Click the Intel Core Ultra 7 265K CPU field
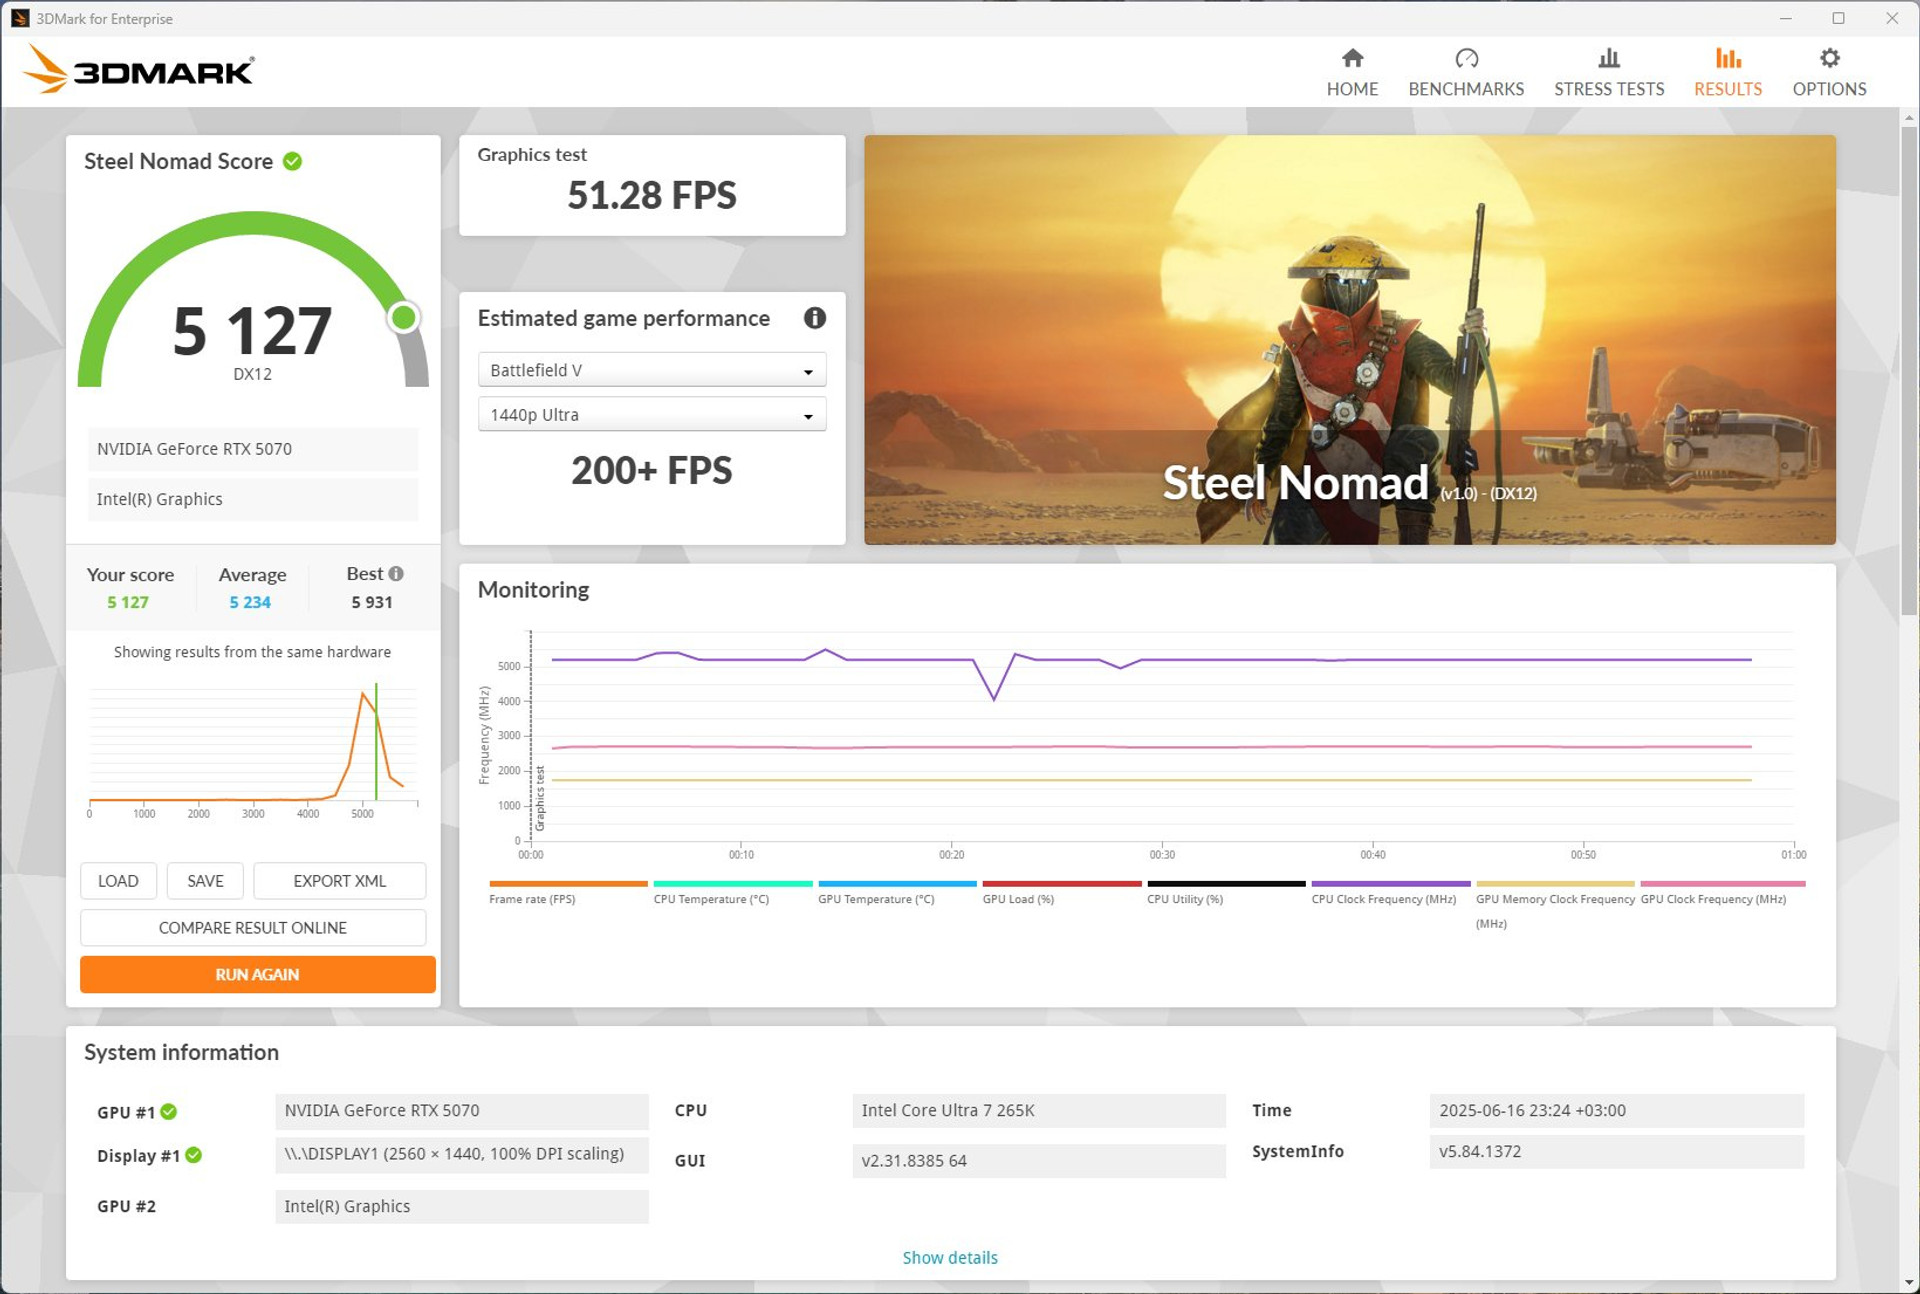The width and height of the screenshot is (1920, 1294). 1039,1110
